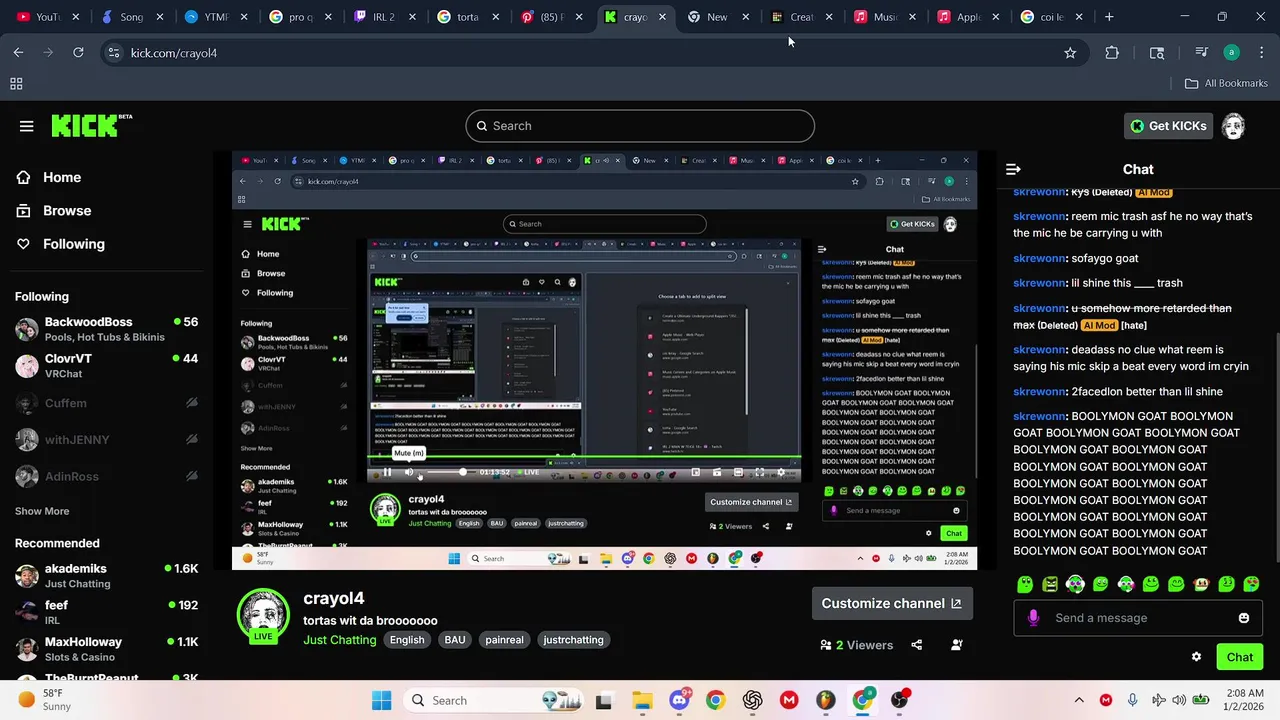Click the English tag
The width and height of the screenshot is (1280, 720).
[x=407, y=640]
